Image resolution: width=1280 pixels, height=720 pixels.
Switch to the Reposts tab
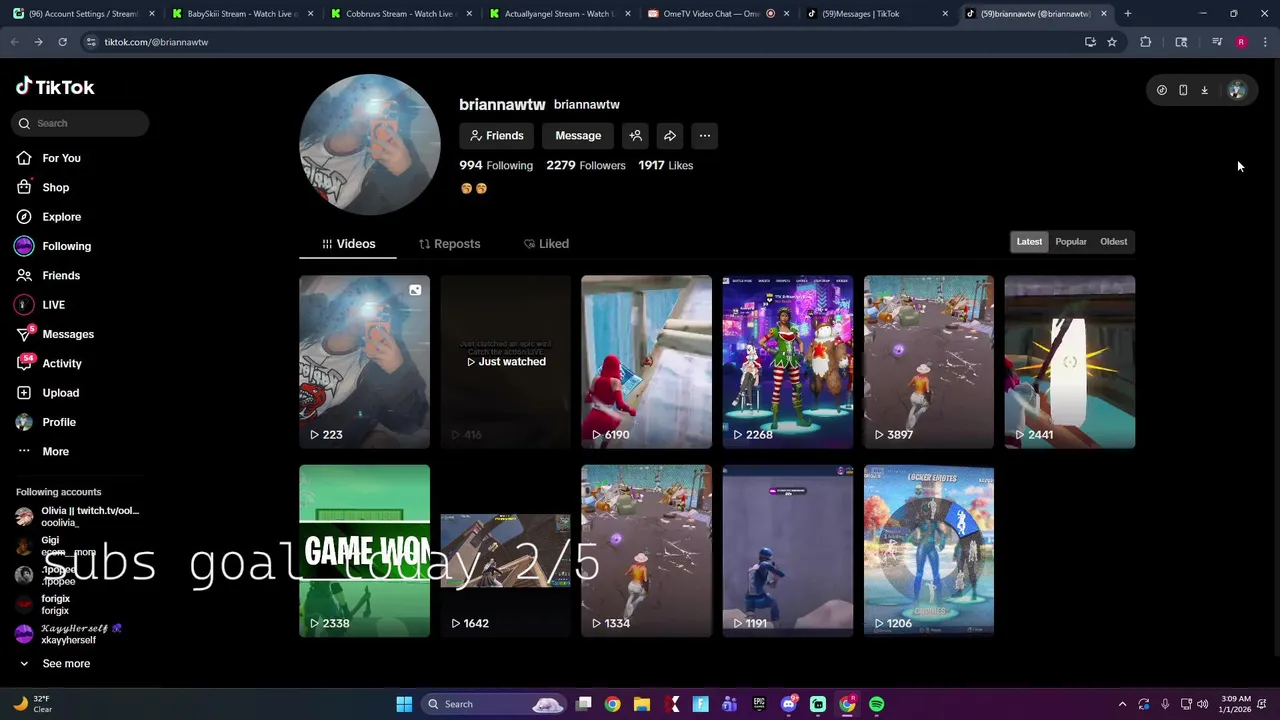pos(449,244)
